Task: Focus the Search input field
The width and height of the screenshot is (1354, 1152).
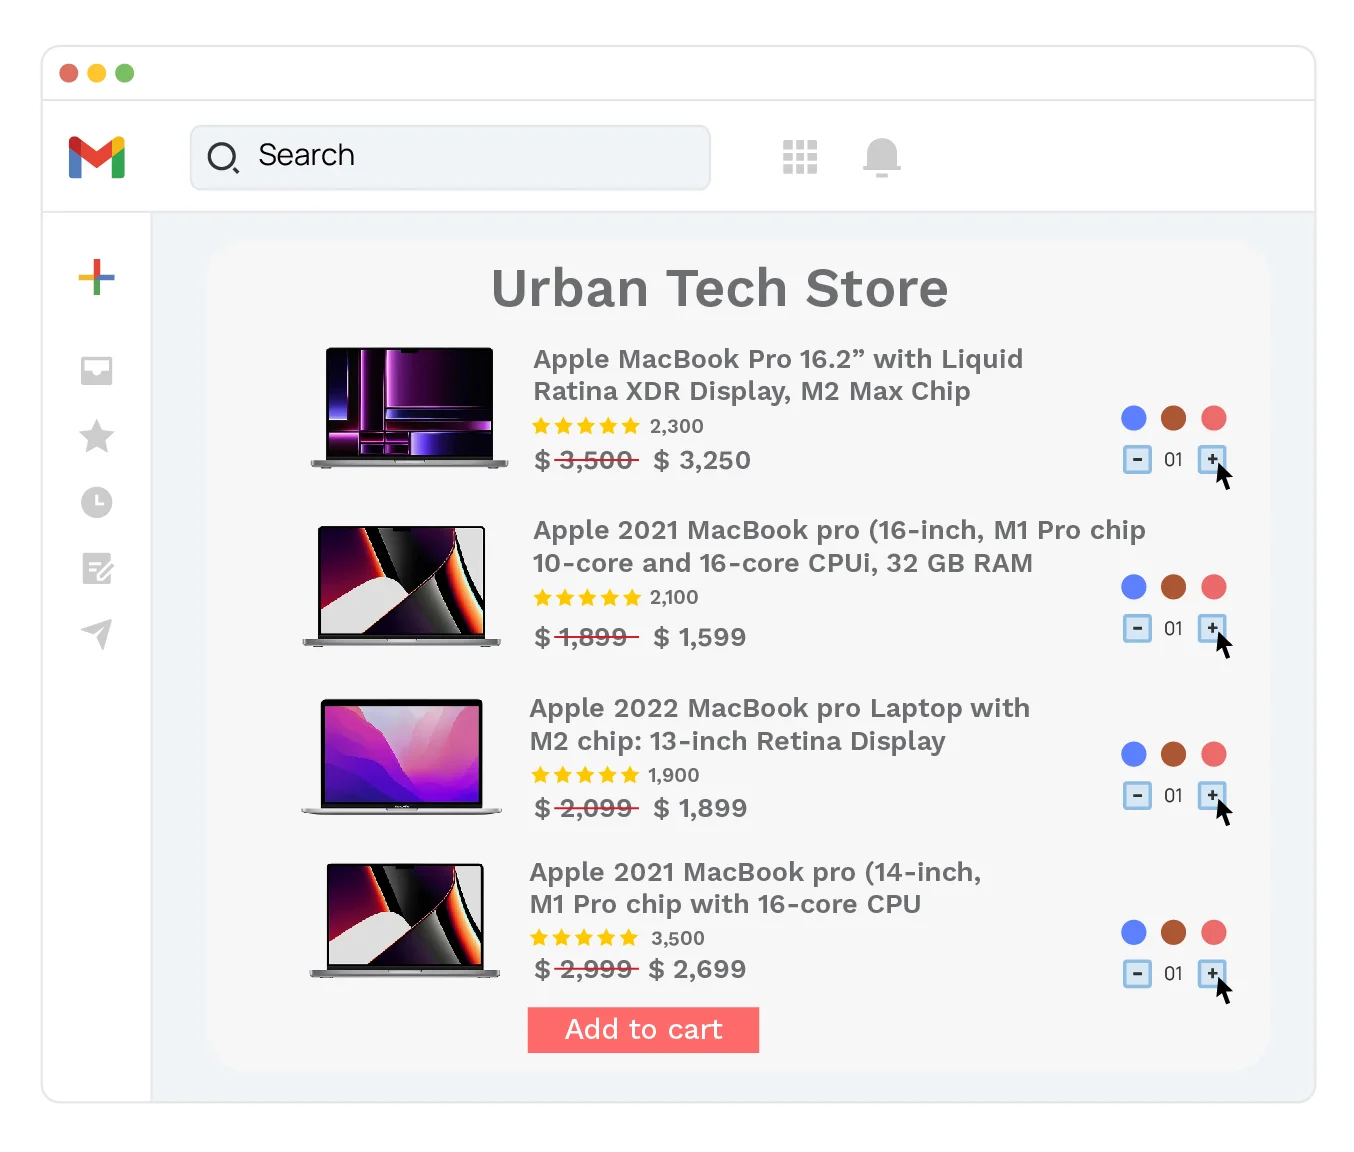Action: click(x=450, y=157)
